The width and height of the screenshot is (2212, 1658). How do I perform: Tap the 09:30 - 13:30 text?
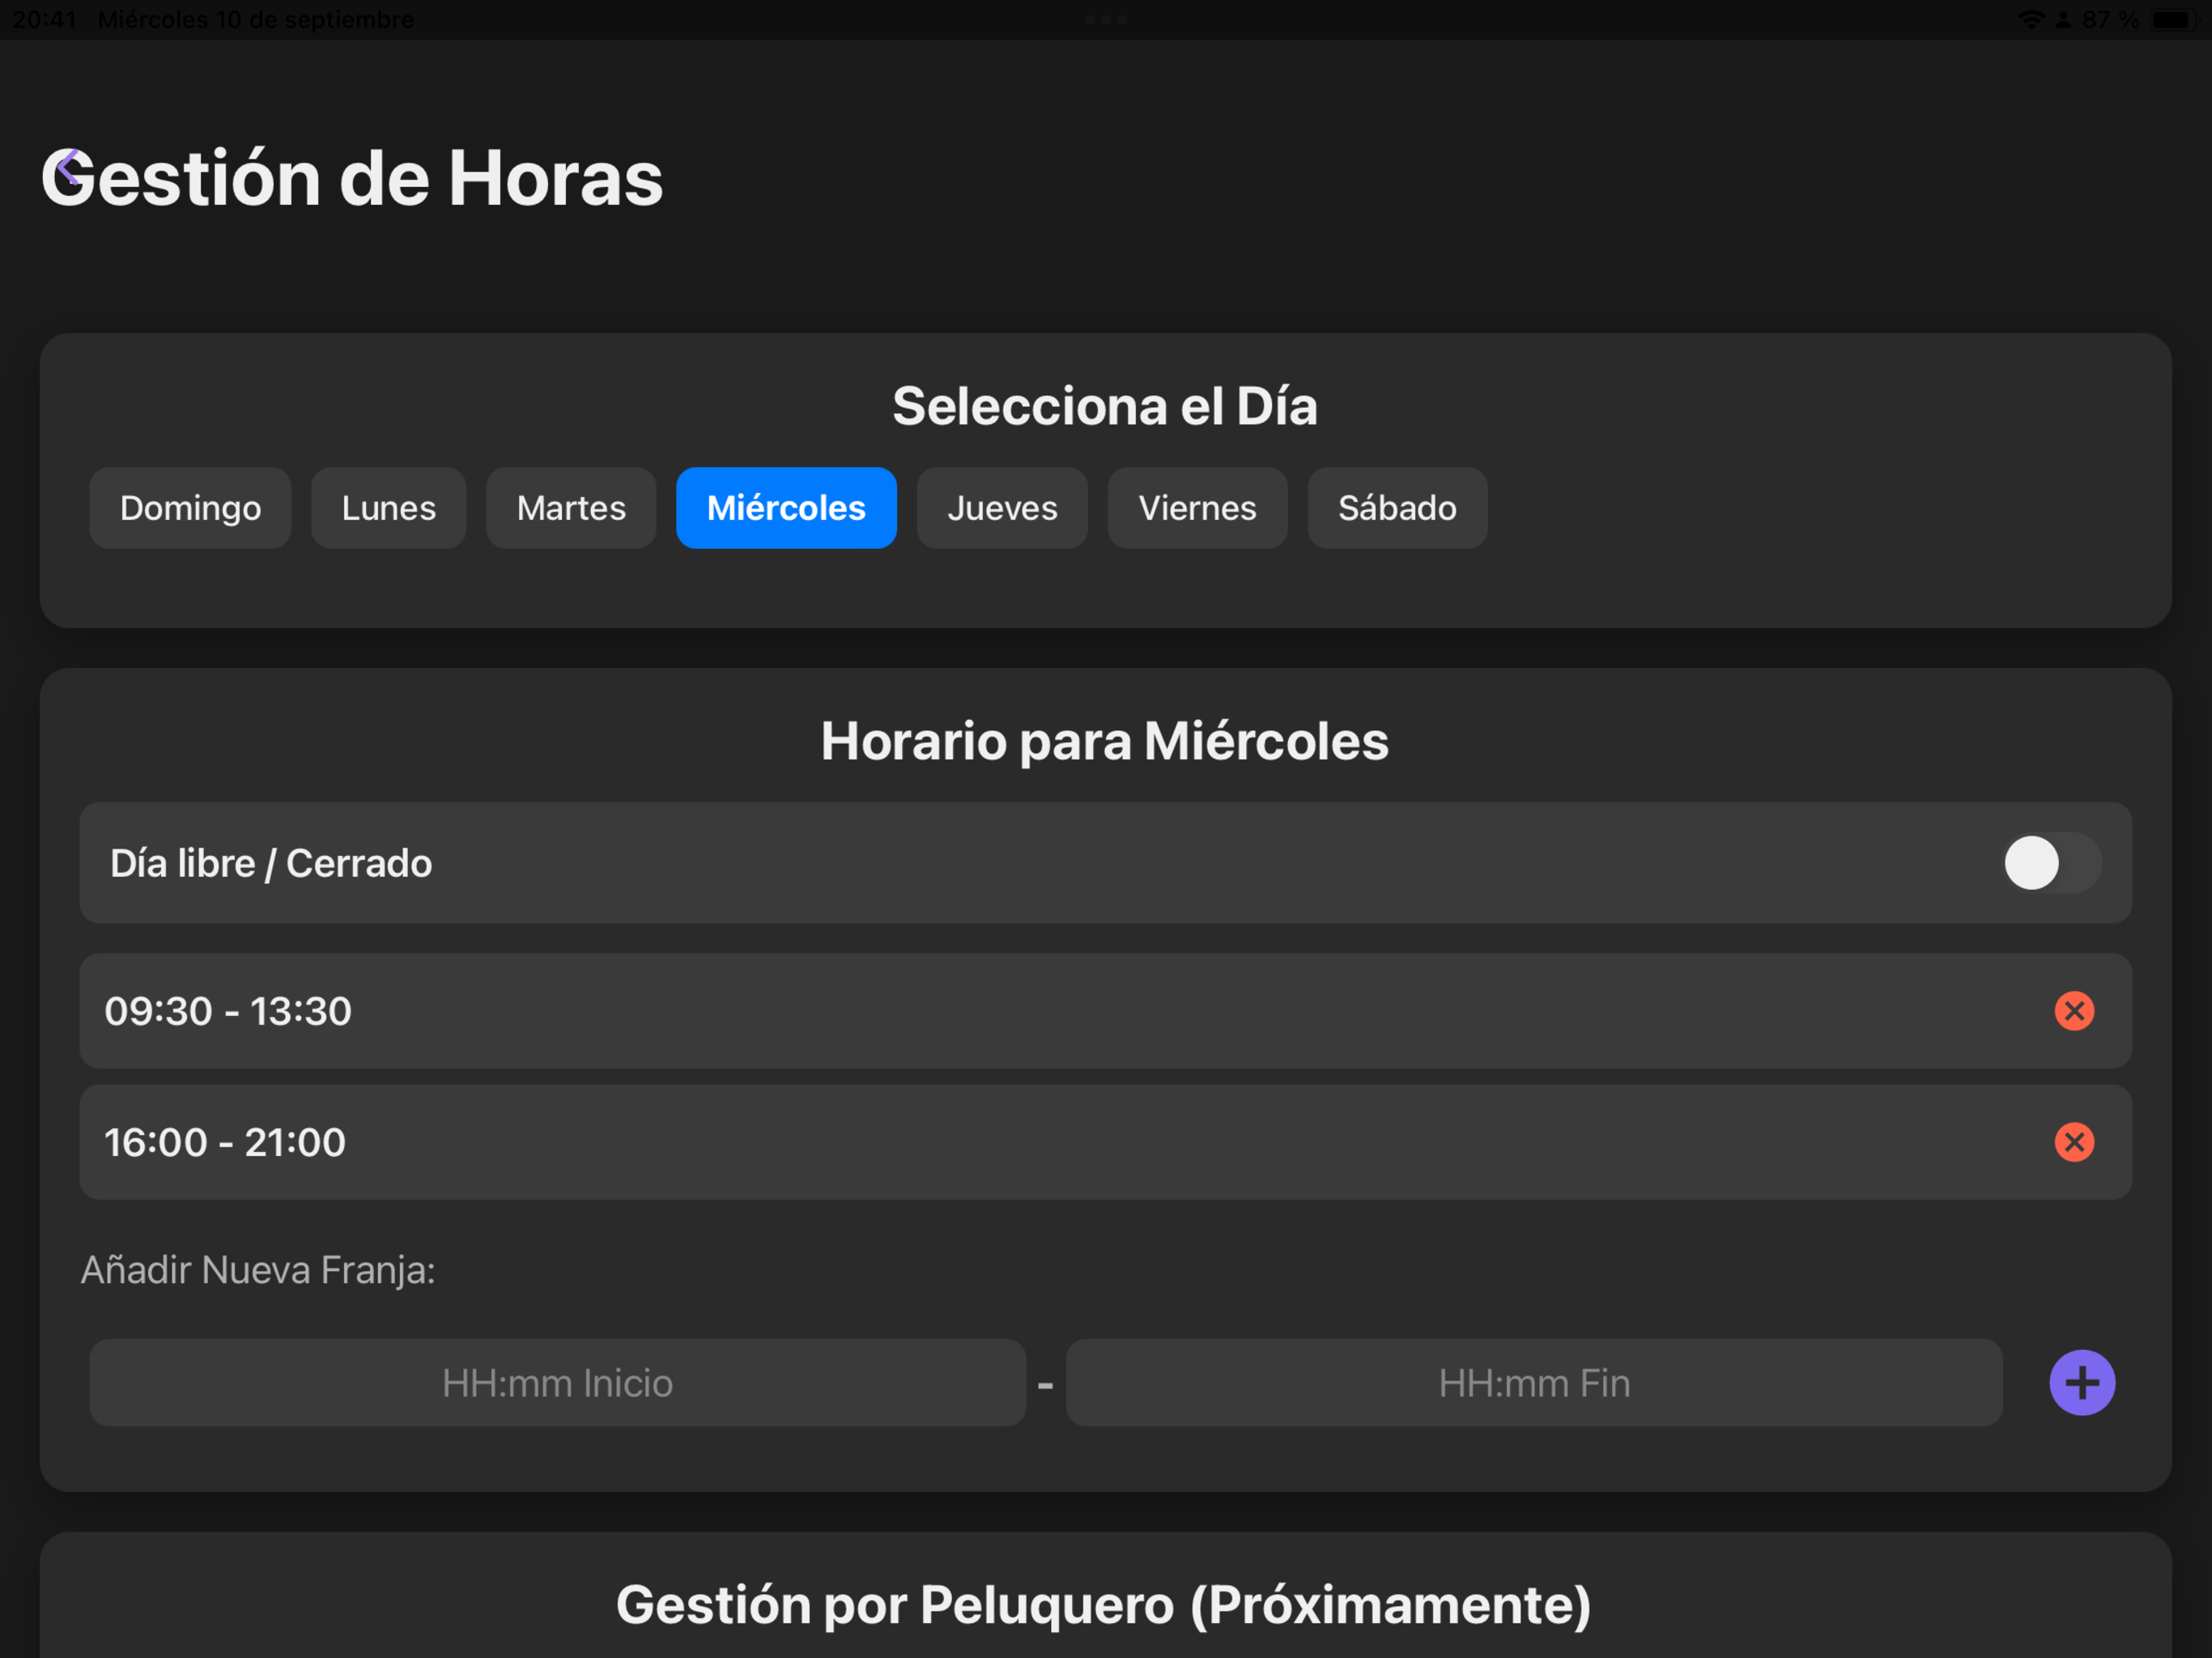228,1011
